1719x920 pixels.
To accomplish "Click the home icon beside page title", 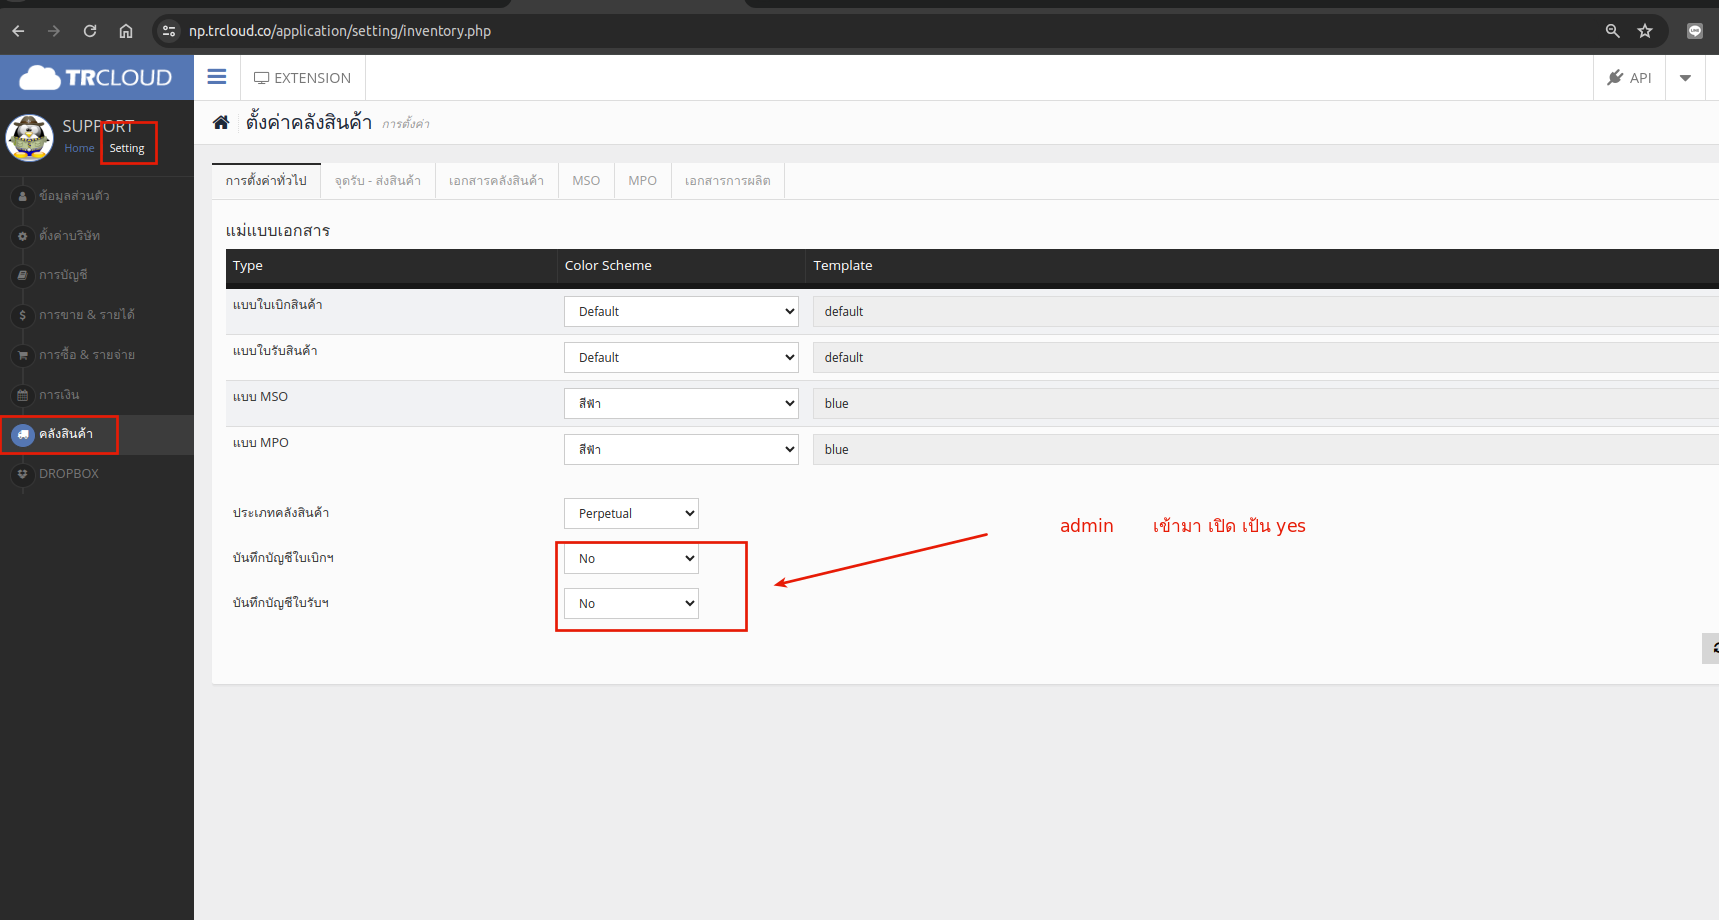I will (x=221, y=122).
